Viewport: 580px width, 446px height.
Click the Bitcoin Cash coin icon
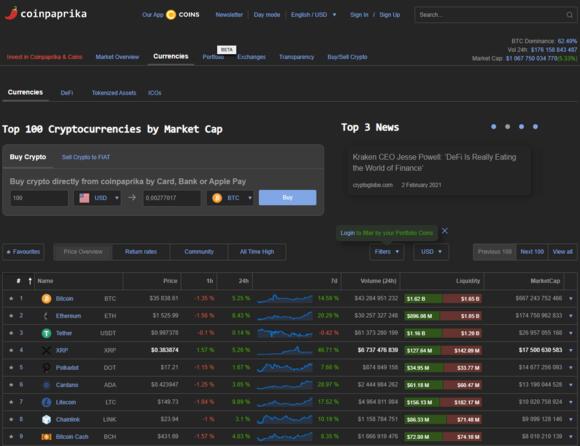click(x=46, y=437)
